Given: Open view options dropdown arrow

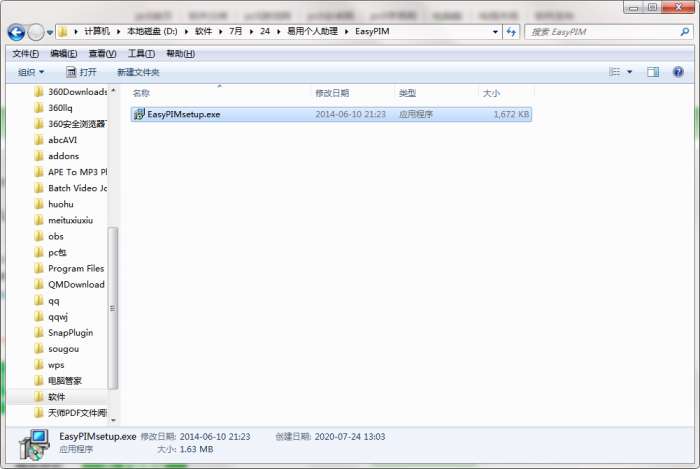Looking at the screenshot, I should point(629,72).
